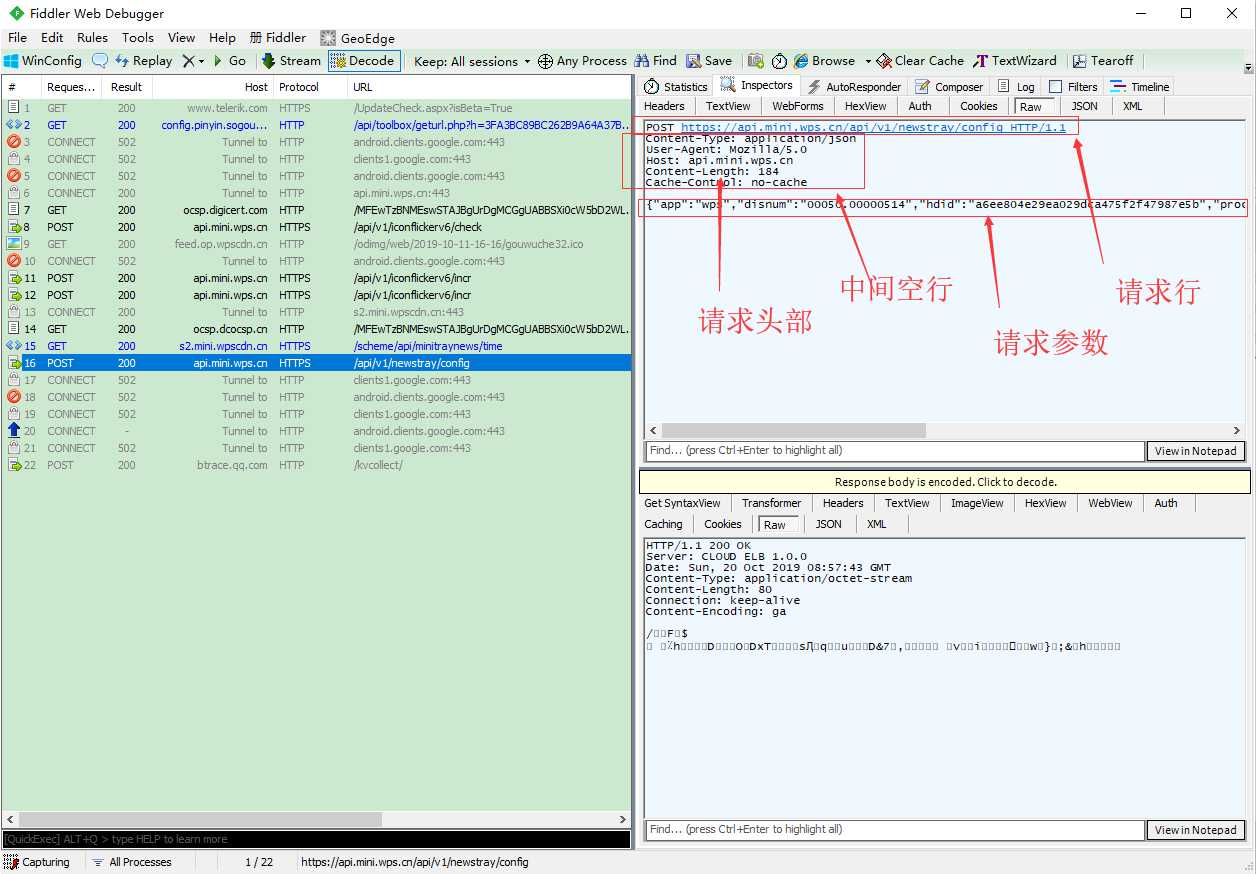The height and width of the screenshot is (874, 1256).
Task: Select the response WebView tab
Action: pyautogui.click(x=1110, y=503)
